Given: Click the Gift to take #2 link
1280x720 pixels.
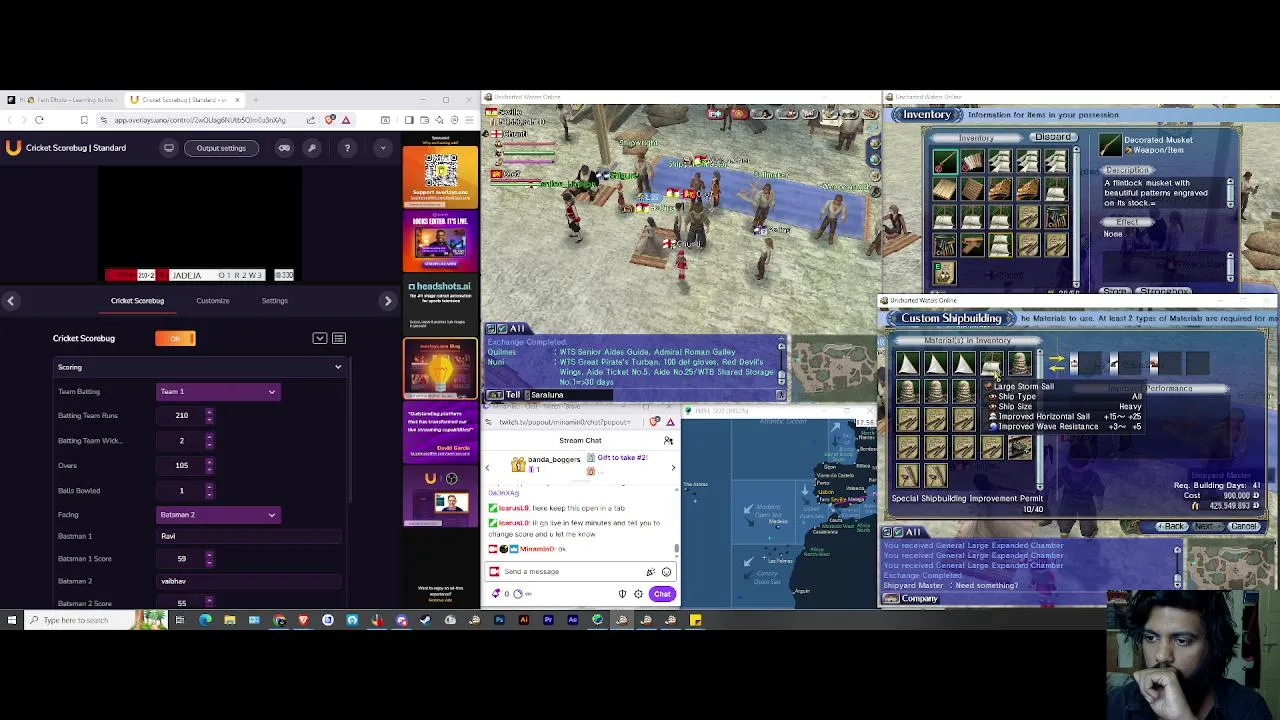Looking at the screenshot, I should point(622,458).
